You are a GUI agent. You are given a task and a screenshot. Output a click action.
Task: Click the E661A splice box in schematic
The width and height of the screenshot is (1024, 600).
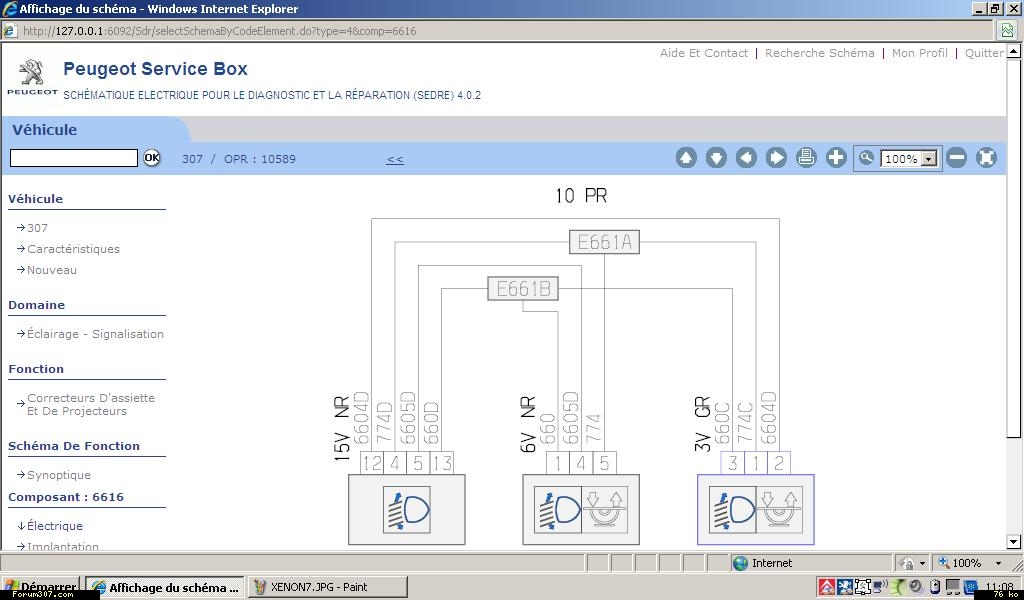[604, 242]
